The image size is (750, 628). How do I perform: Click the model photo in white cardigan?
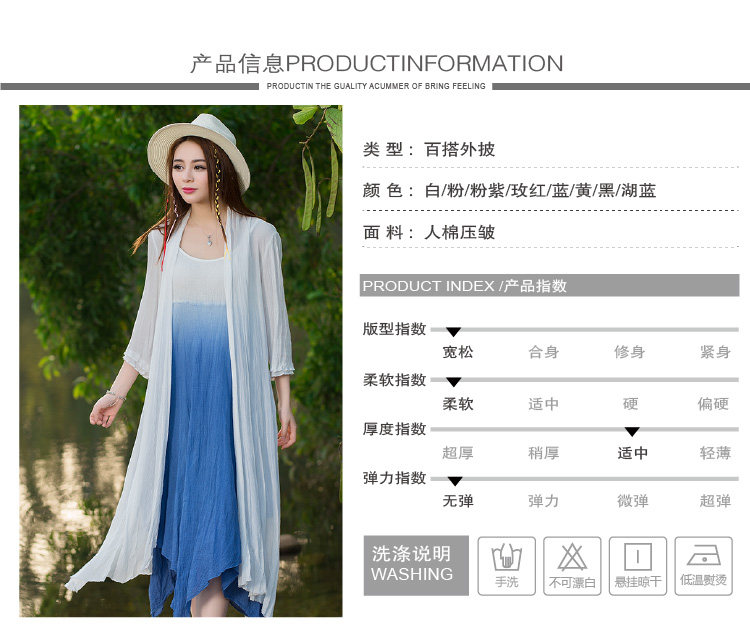pos(180,361)
